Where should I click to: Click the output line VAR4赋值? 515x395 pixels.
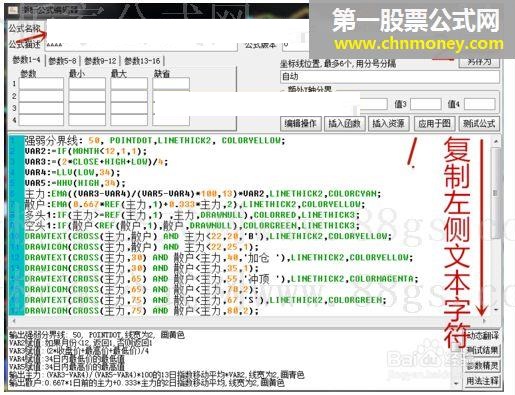pos(67,359)
